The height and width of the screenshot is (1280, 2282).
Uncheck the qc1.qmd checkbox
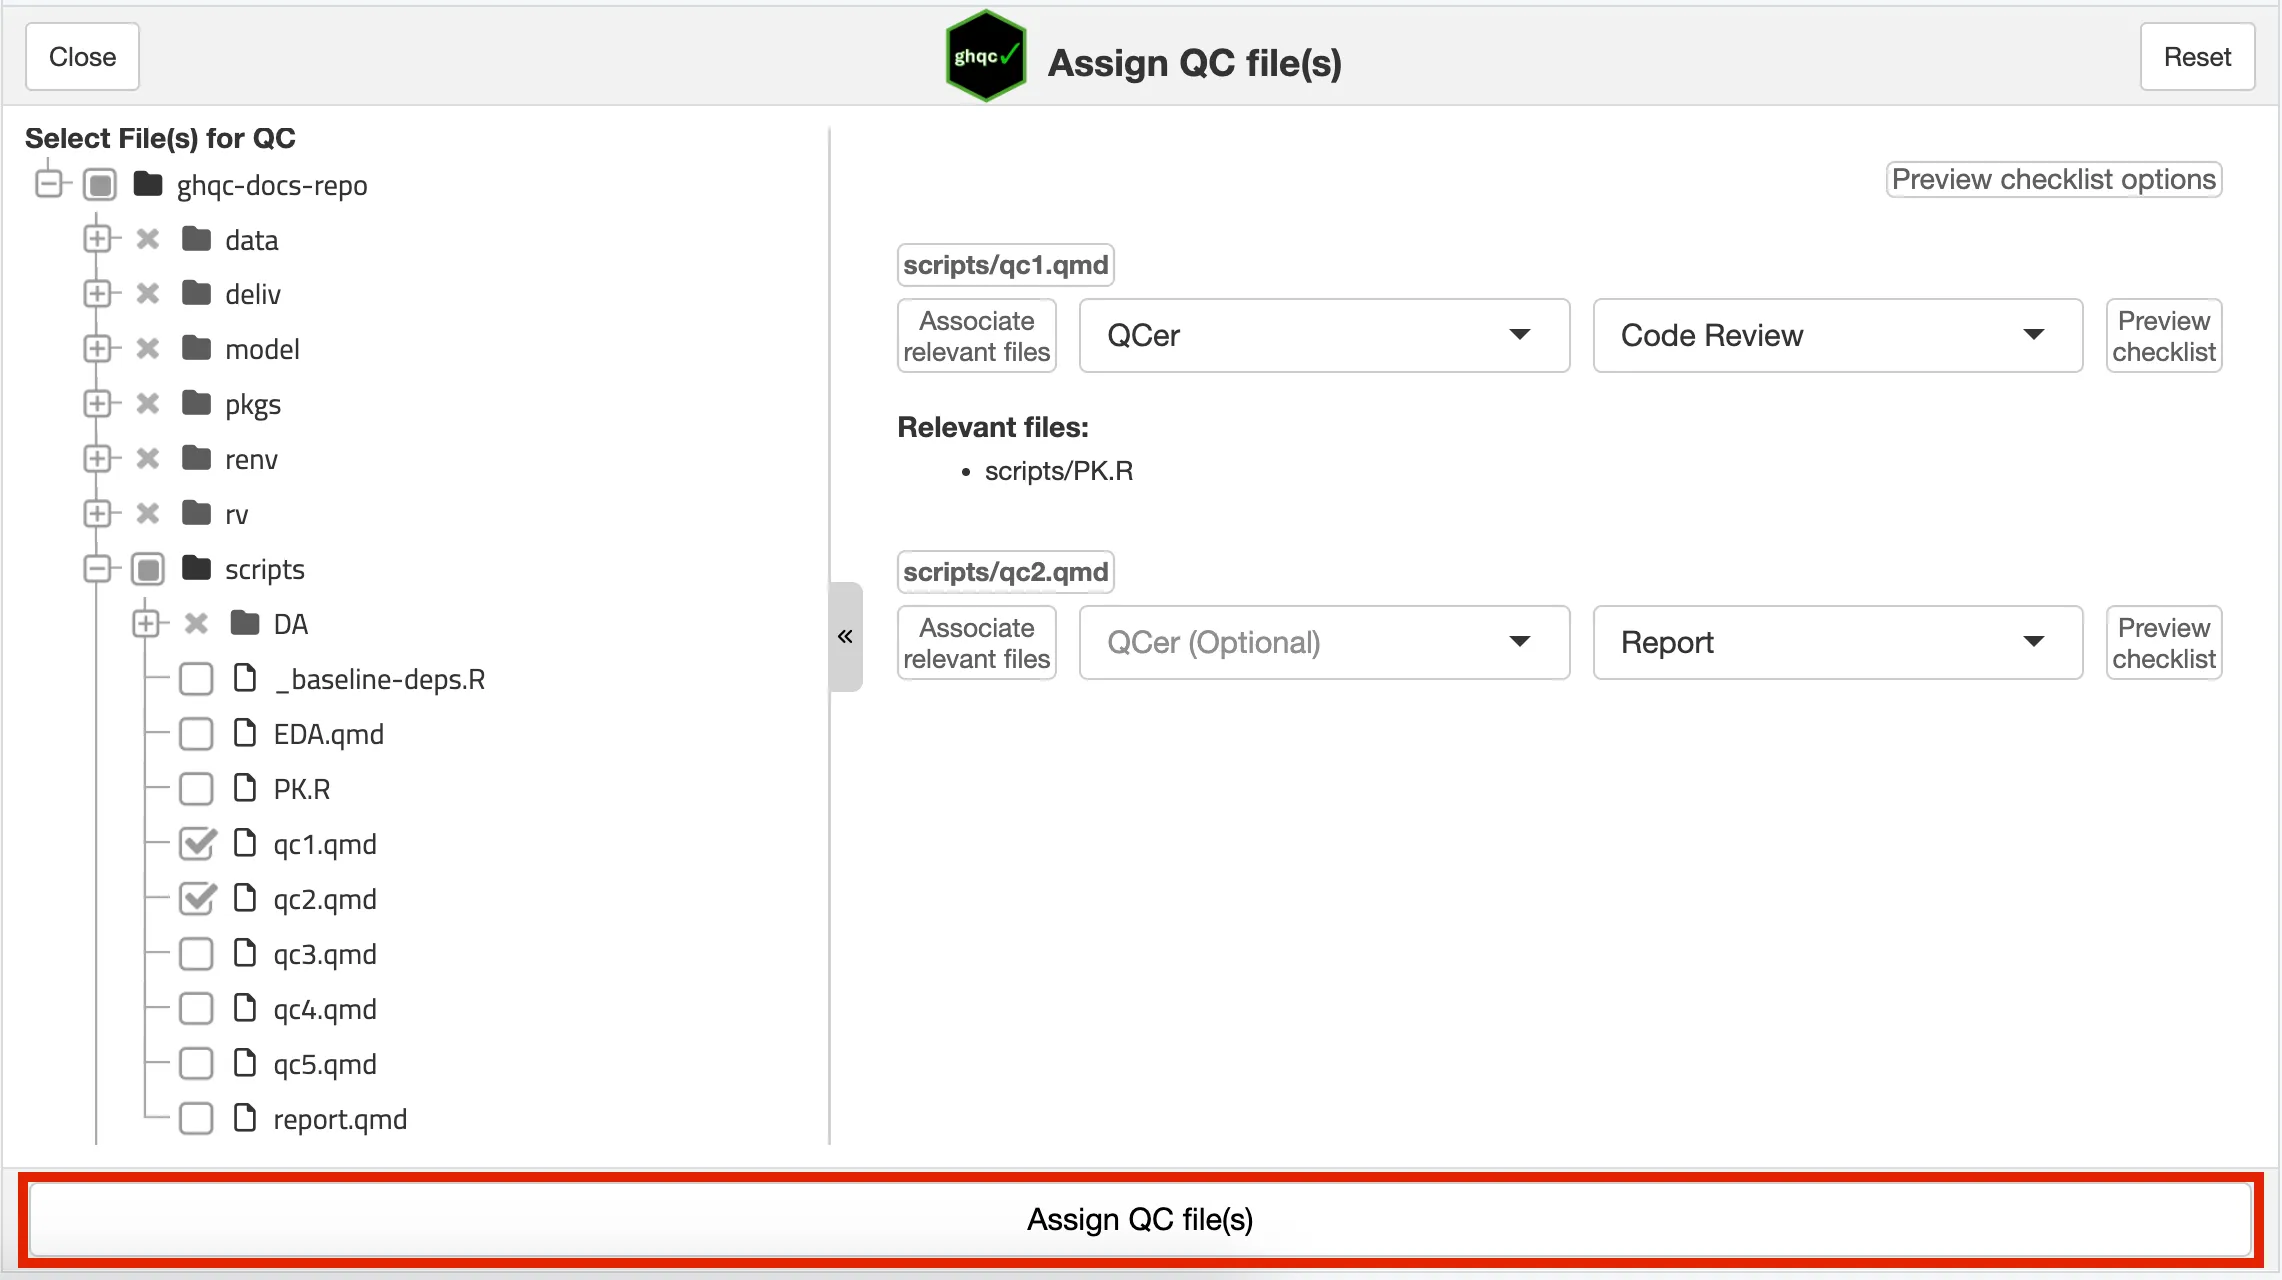click(x=197, y=844)
